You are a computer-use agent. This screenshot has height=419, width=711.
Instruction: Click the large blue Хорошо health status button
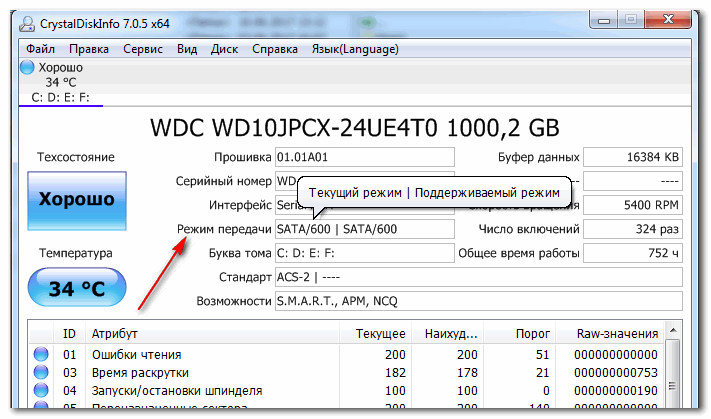[77, 200]
